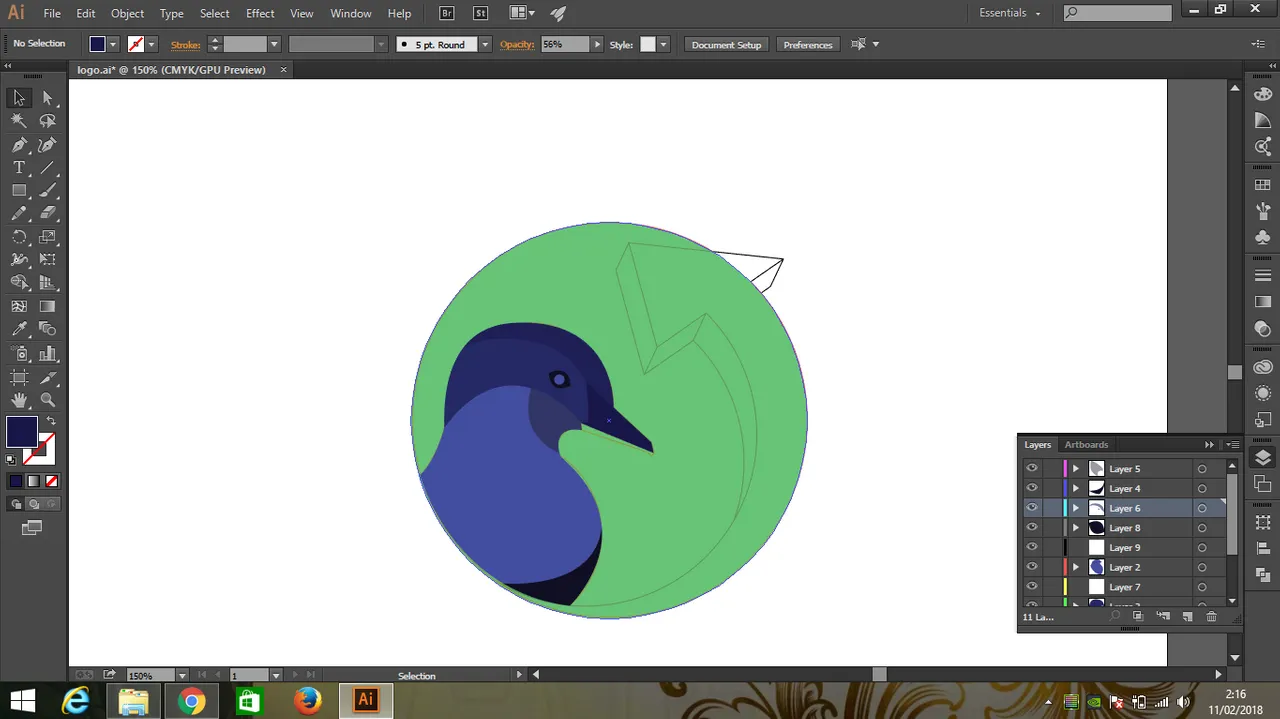
Task: Open the fill color dropdown in control bar
Action: 113,44
